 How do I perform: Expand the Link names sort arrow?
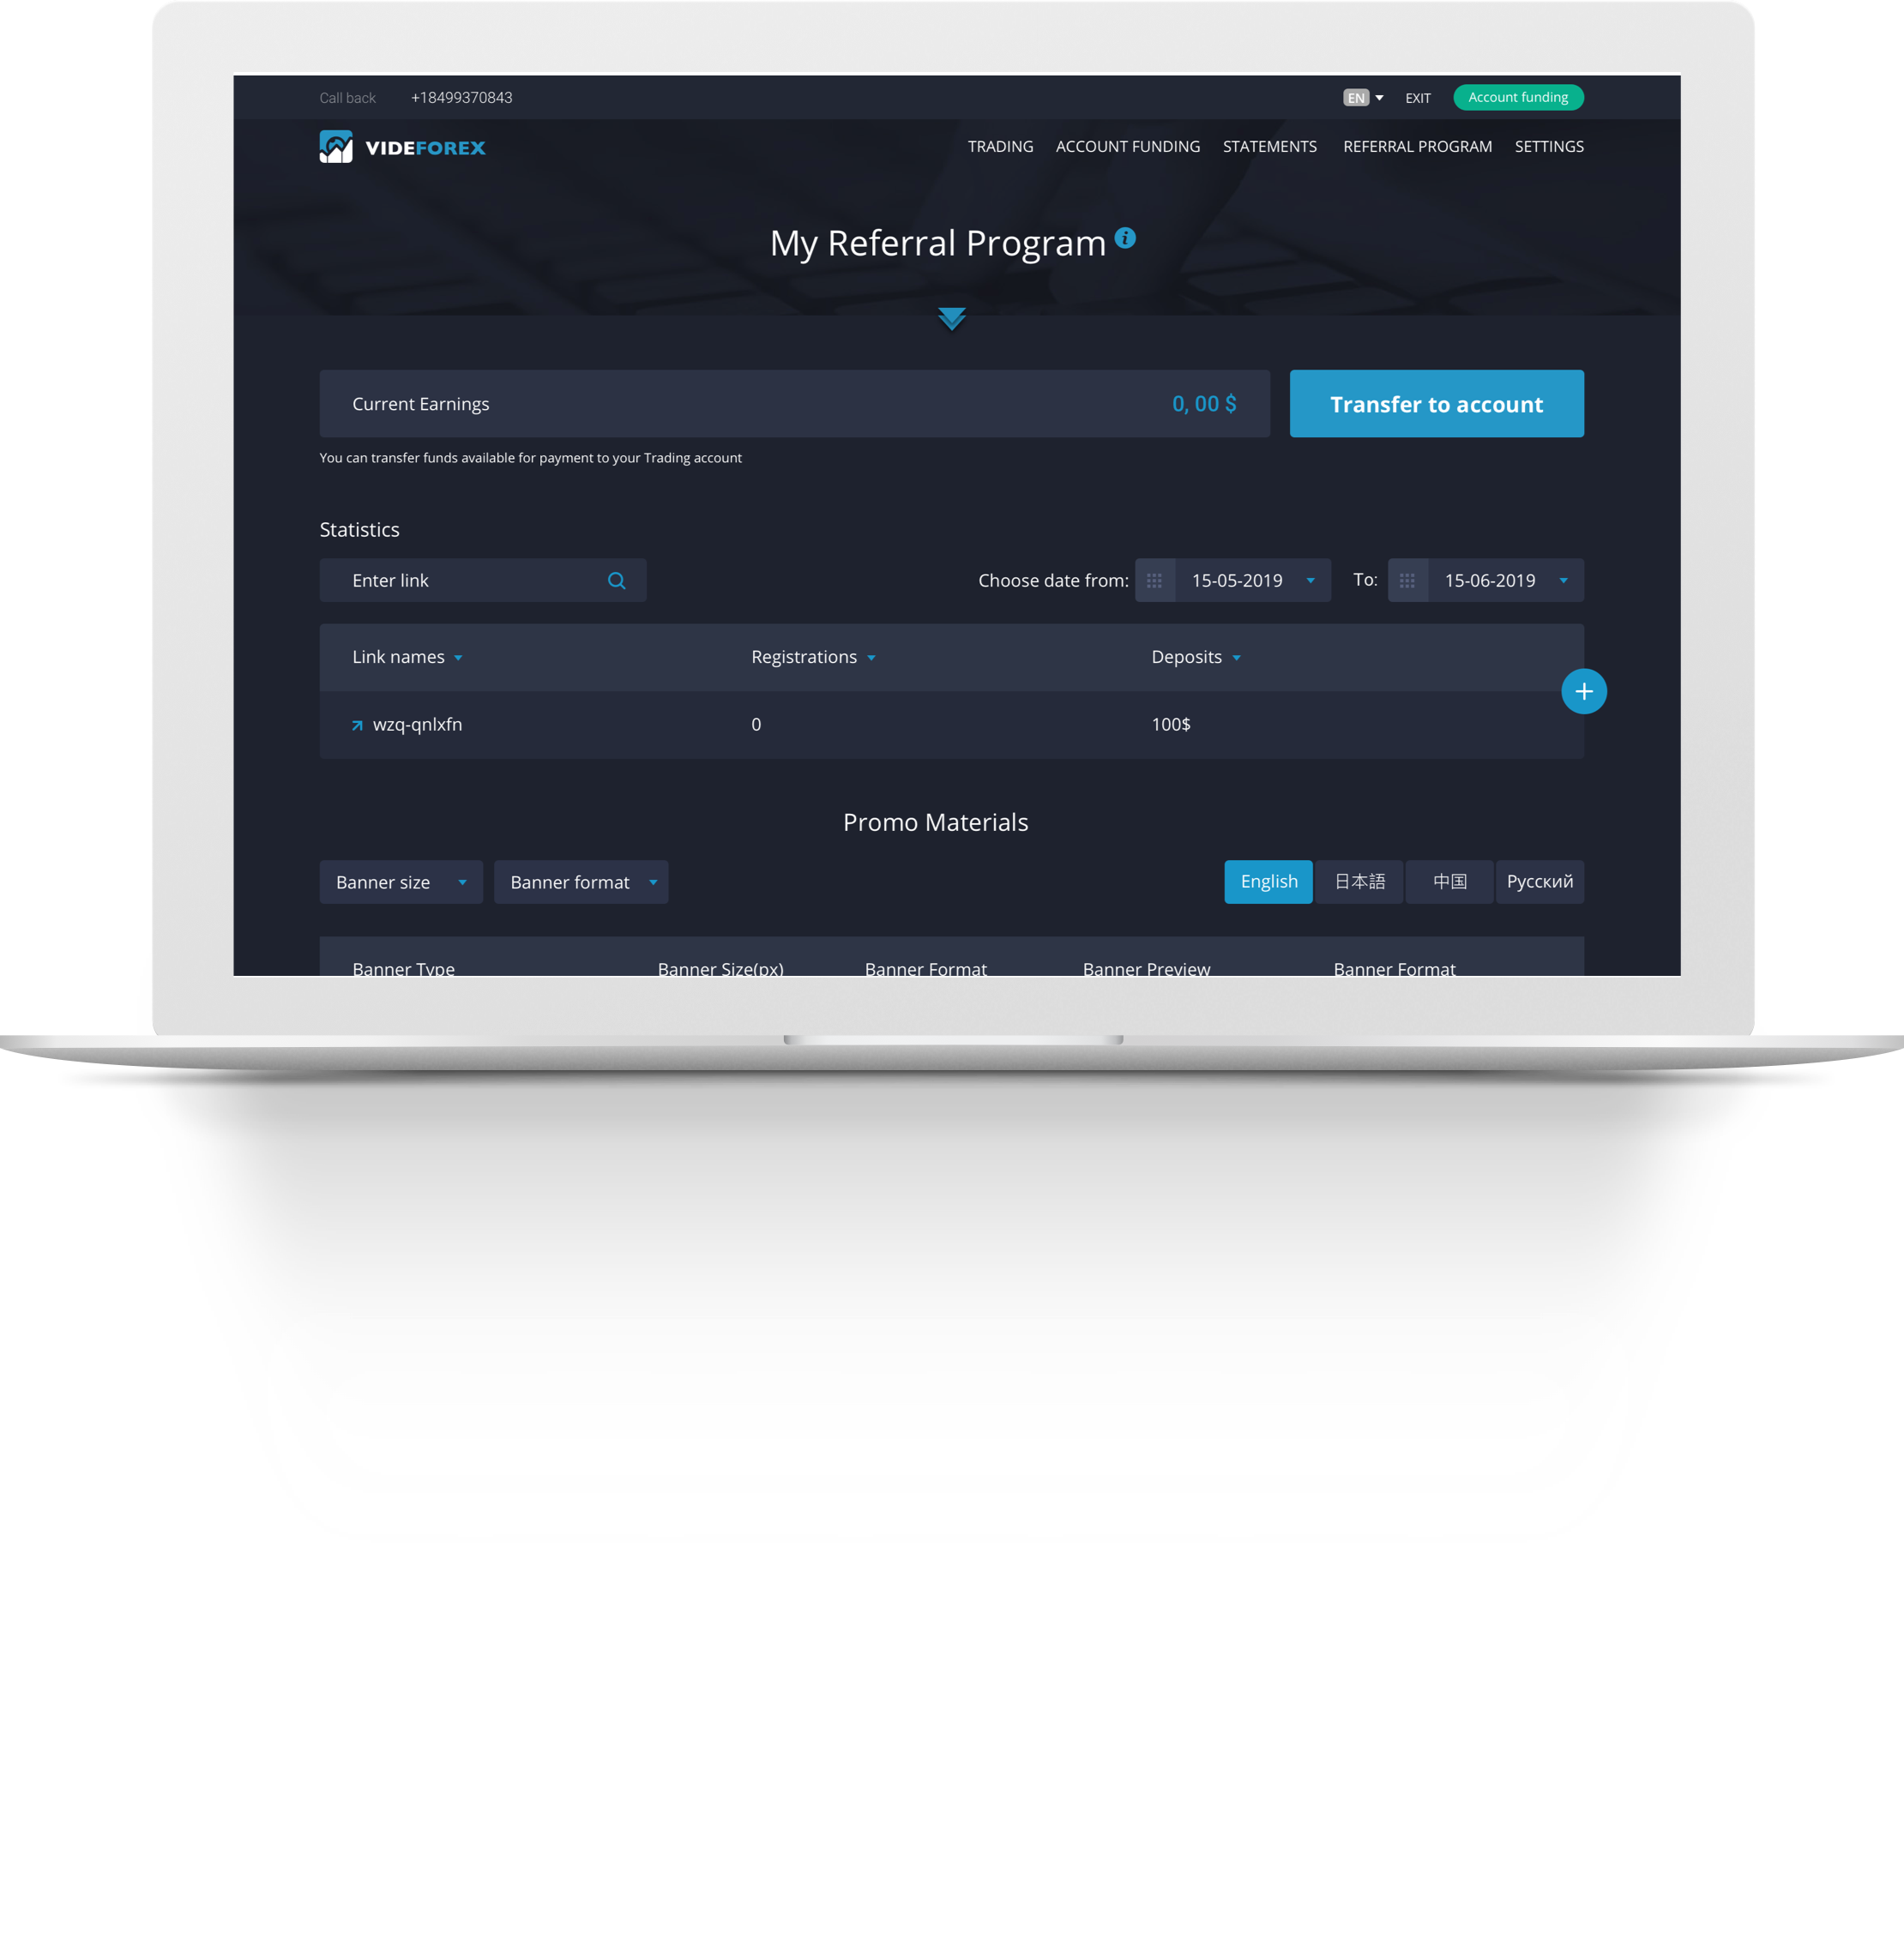pyautogui.click(x=459, y=659)
